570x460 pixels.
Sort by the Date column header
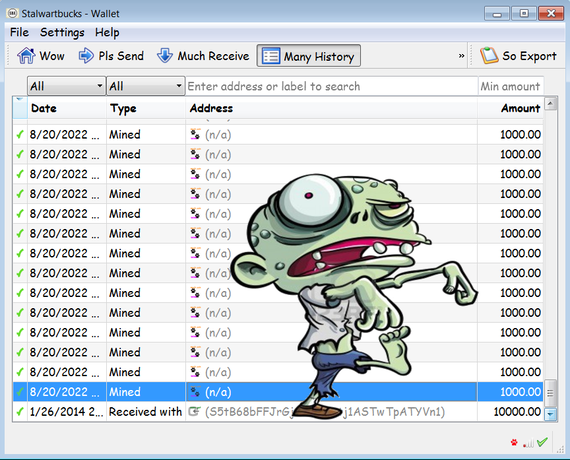coord(67,108)
